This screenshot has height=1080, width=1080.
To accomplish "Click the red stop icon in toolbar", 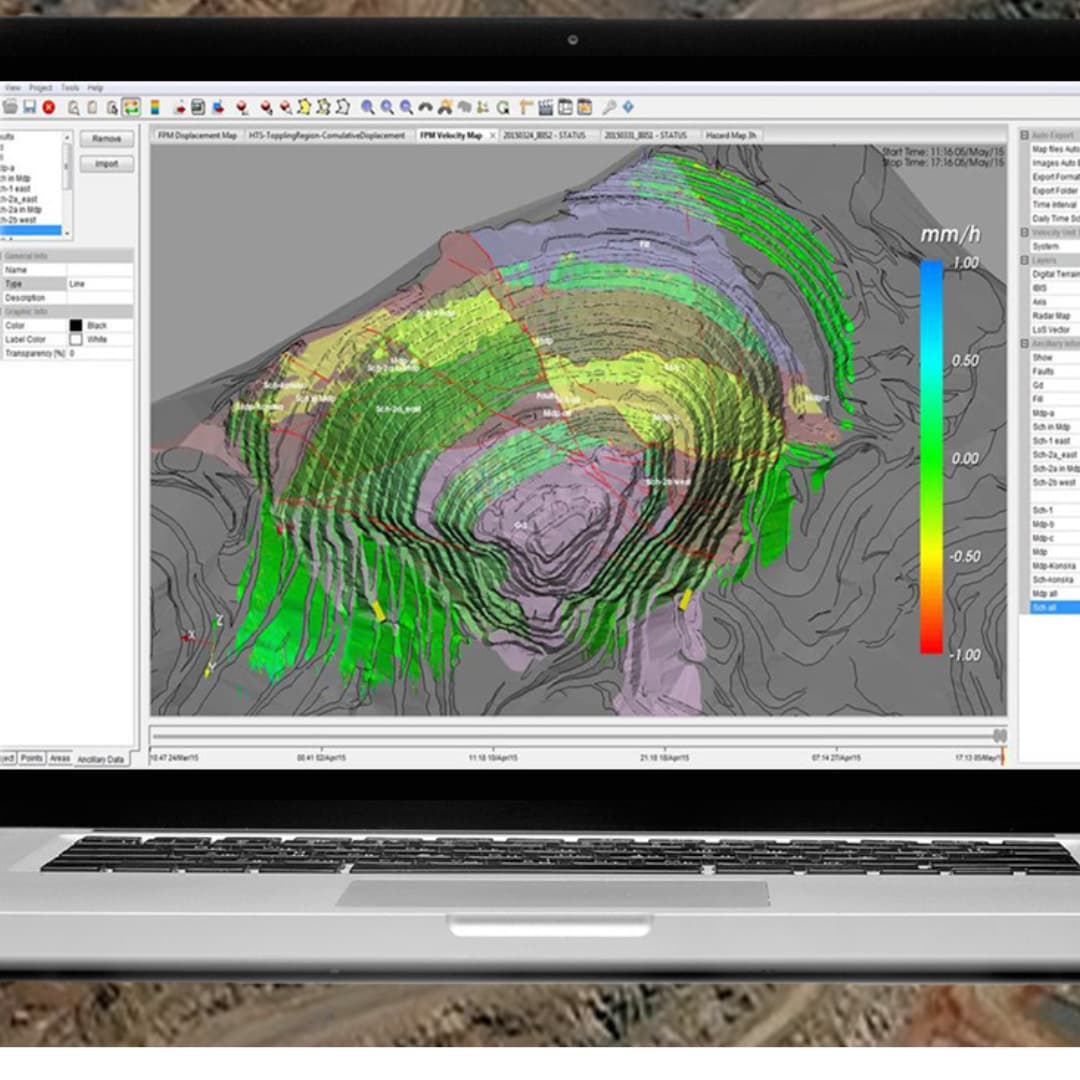I will tap(48, 107).
